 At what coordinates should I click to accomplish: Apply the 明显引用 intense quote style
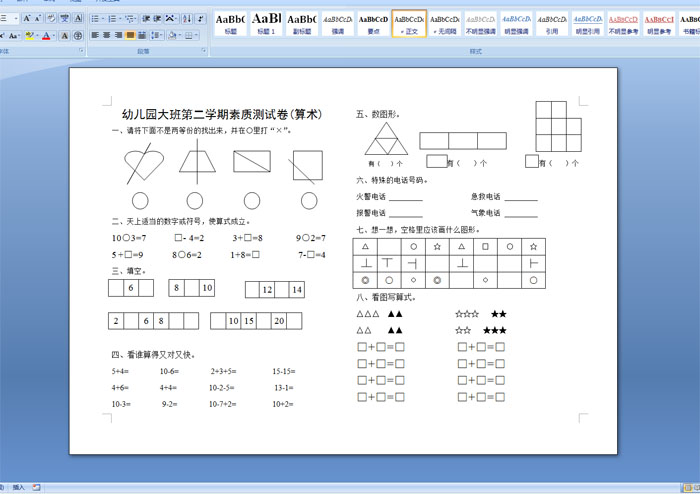[588, 24]
